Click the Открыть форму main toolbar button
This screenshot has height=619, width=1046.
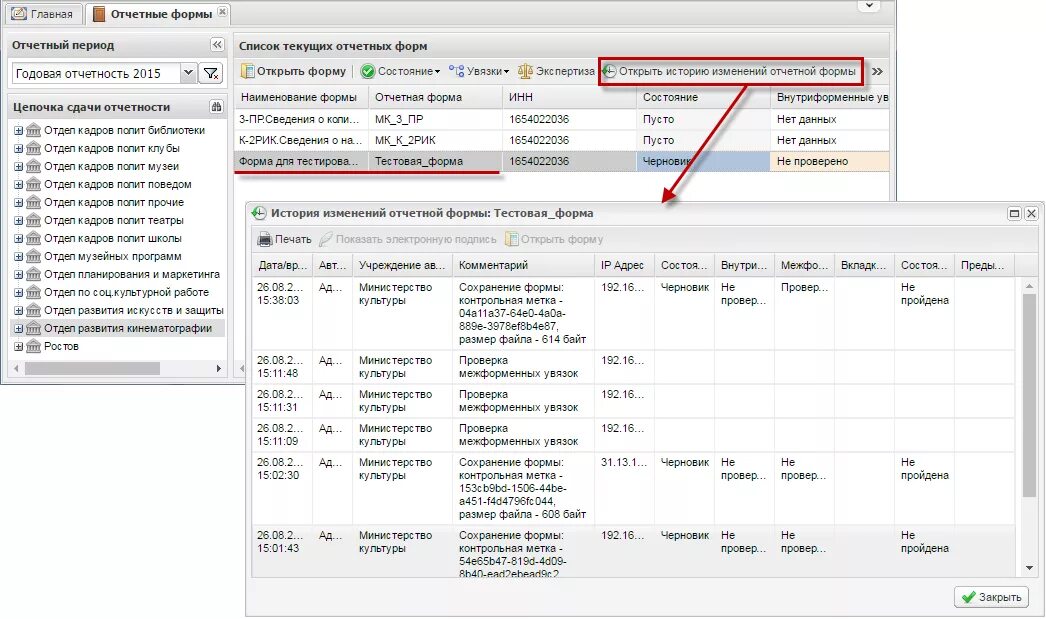pyautogui.click(x=294, y=71)
